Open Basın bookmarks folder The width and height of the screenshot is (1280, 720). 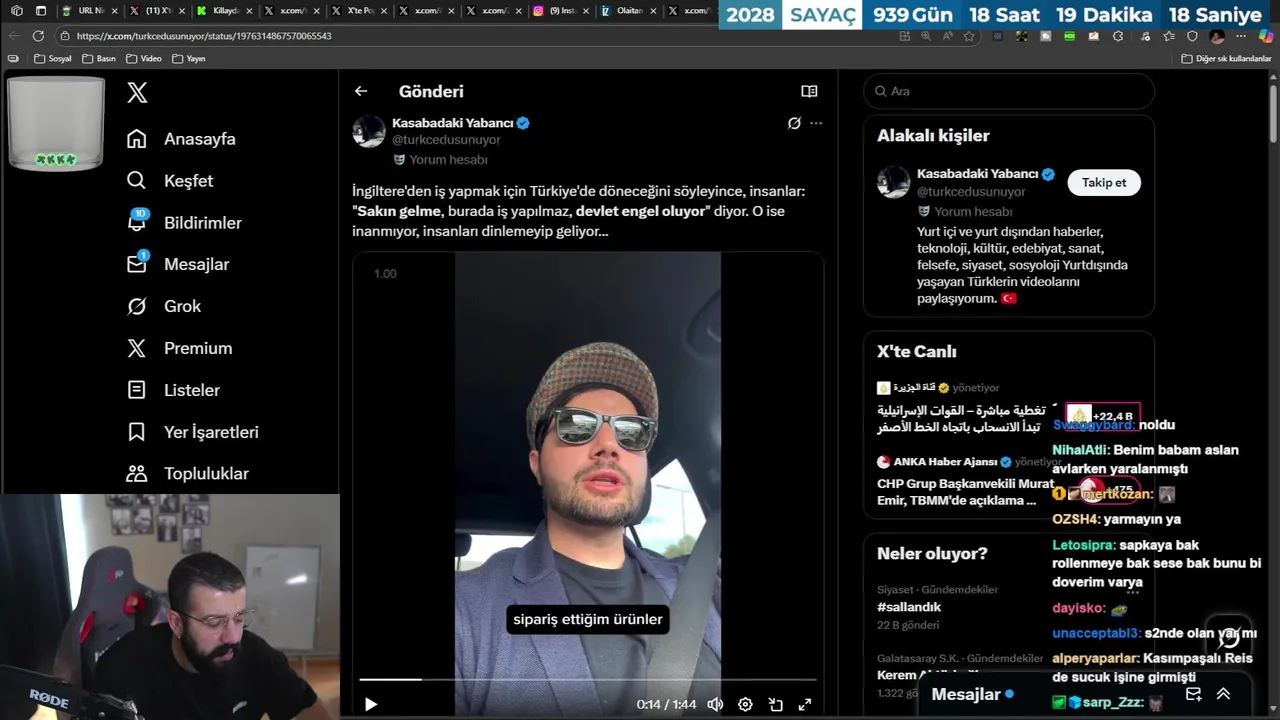(98, 58)
